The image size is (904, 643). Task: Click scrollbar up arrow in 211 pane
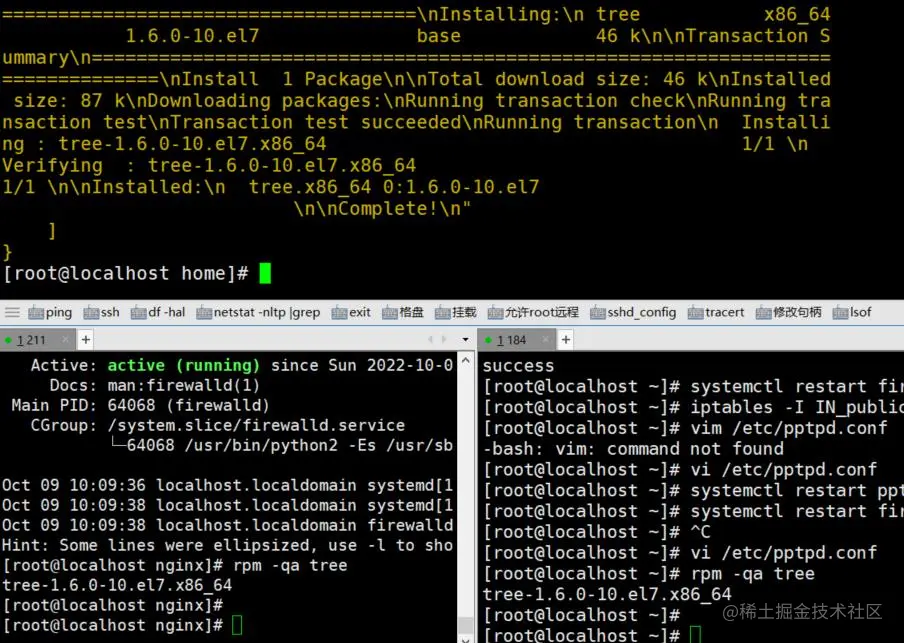465,360
